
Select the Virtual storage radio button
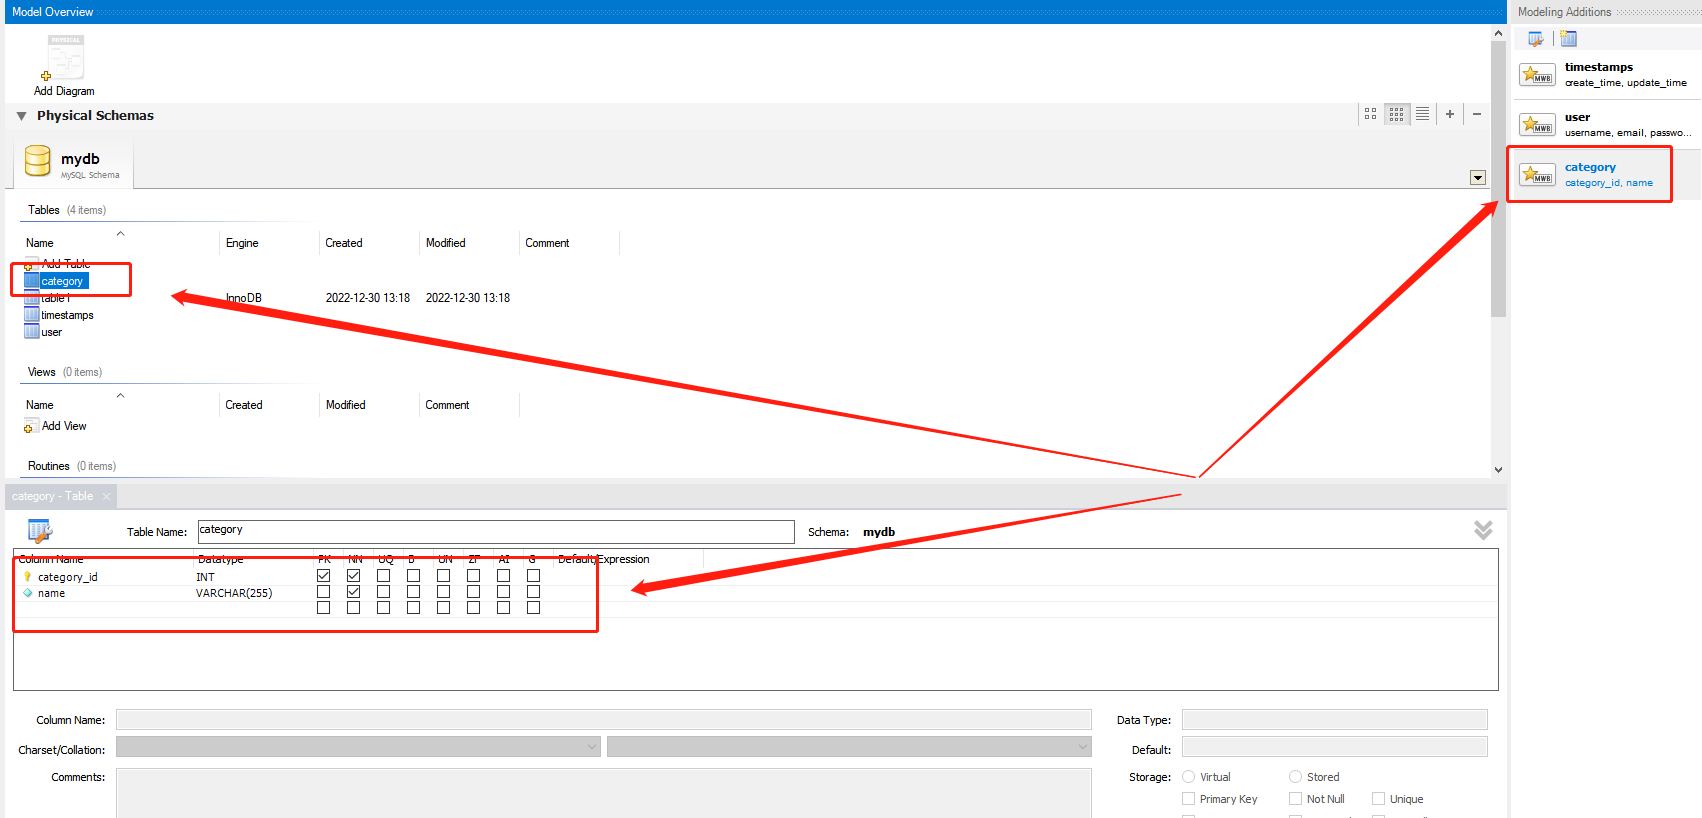pos(1188,777)
